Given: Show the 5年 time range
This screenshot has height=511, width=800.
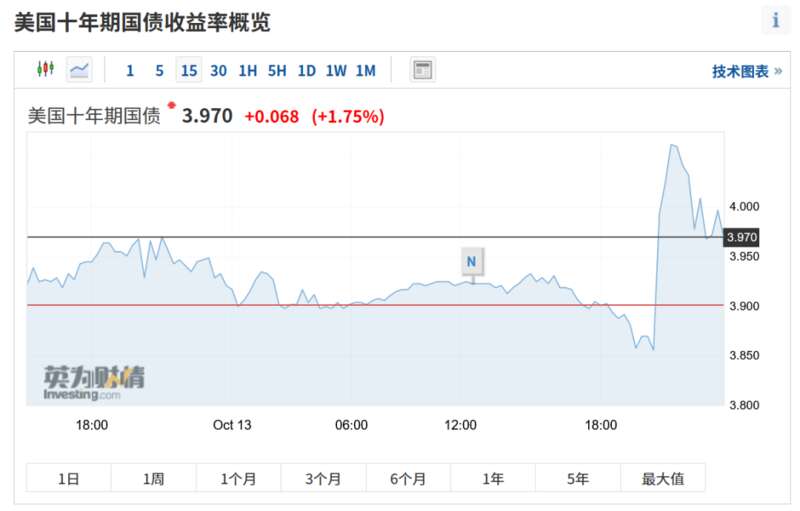Looking at the screenshot, I should [x=578, y=478].
